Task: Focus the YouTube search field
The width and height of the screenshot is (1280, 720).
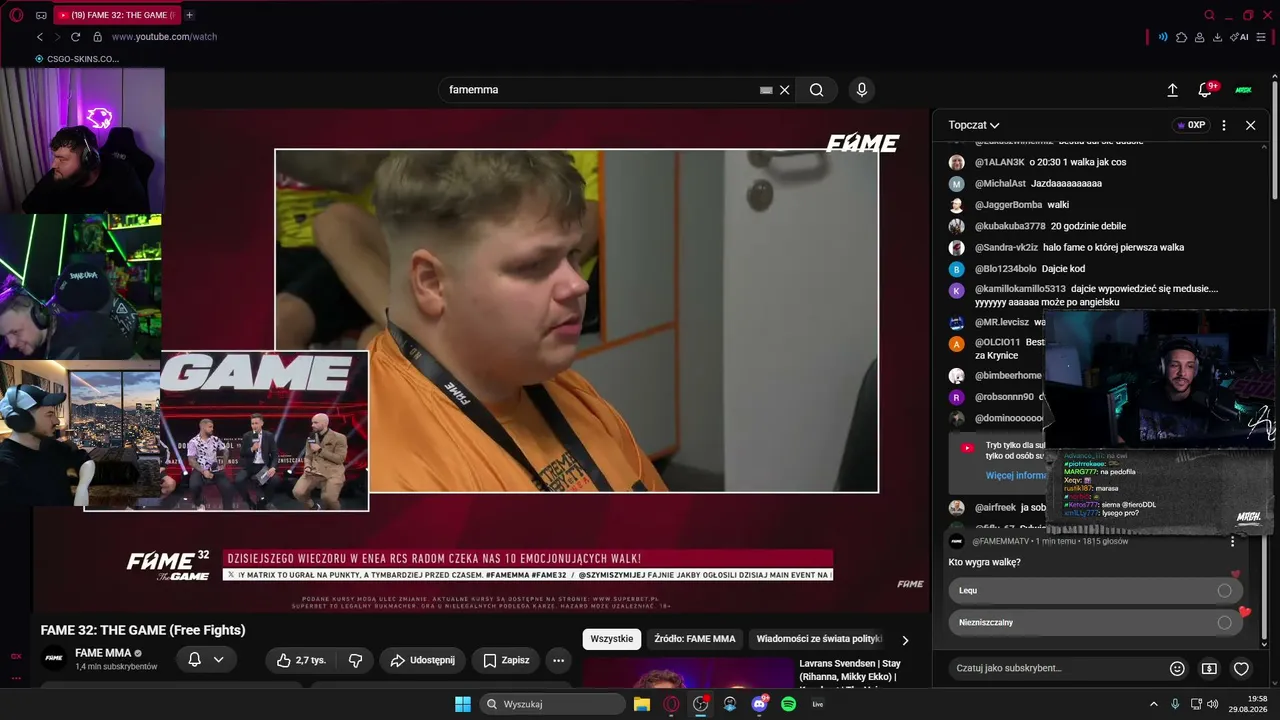Action: [600, 90]
